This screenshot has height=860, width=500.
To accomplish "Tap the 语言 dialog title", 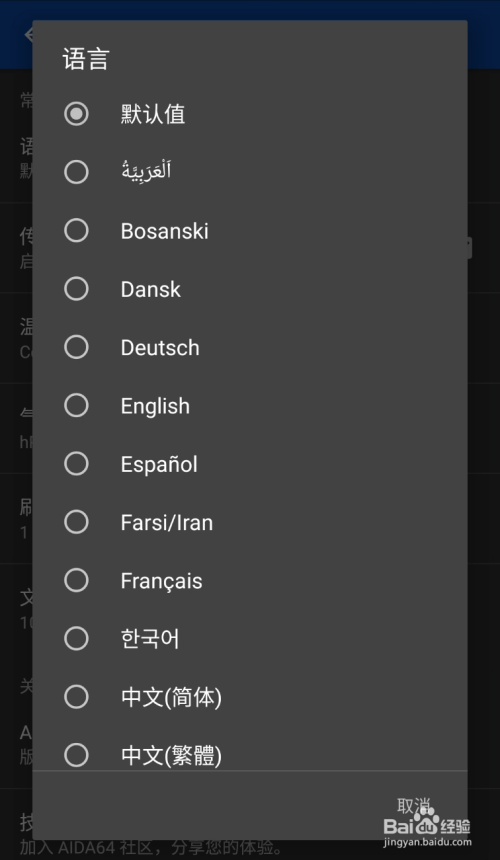I will pyautogui.click(x=86, y=59).
